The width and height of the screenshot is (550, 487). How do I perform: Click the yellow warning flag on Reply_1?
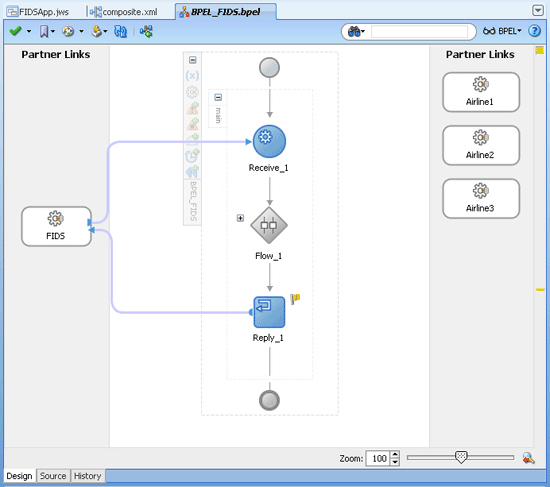click(x=295, y=299)
